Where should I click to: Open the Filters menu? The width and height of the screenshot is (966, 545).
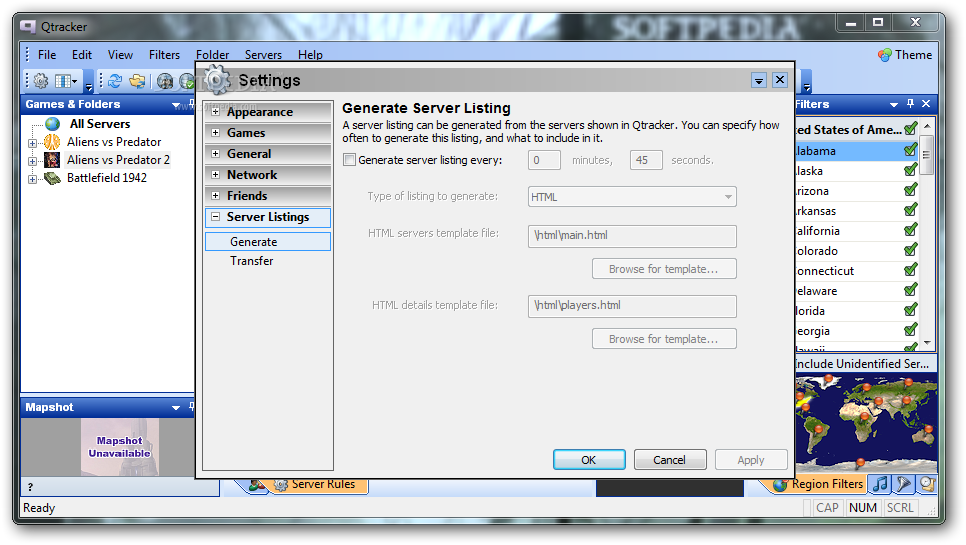[164, 55]
